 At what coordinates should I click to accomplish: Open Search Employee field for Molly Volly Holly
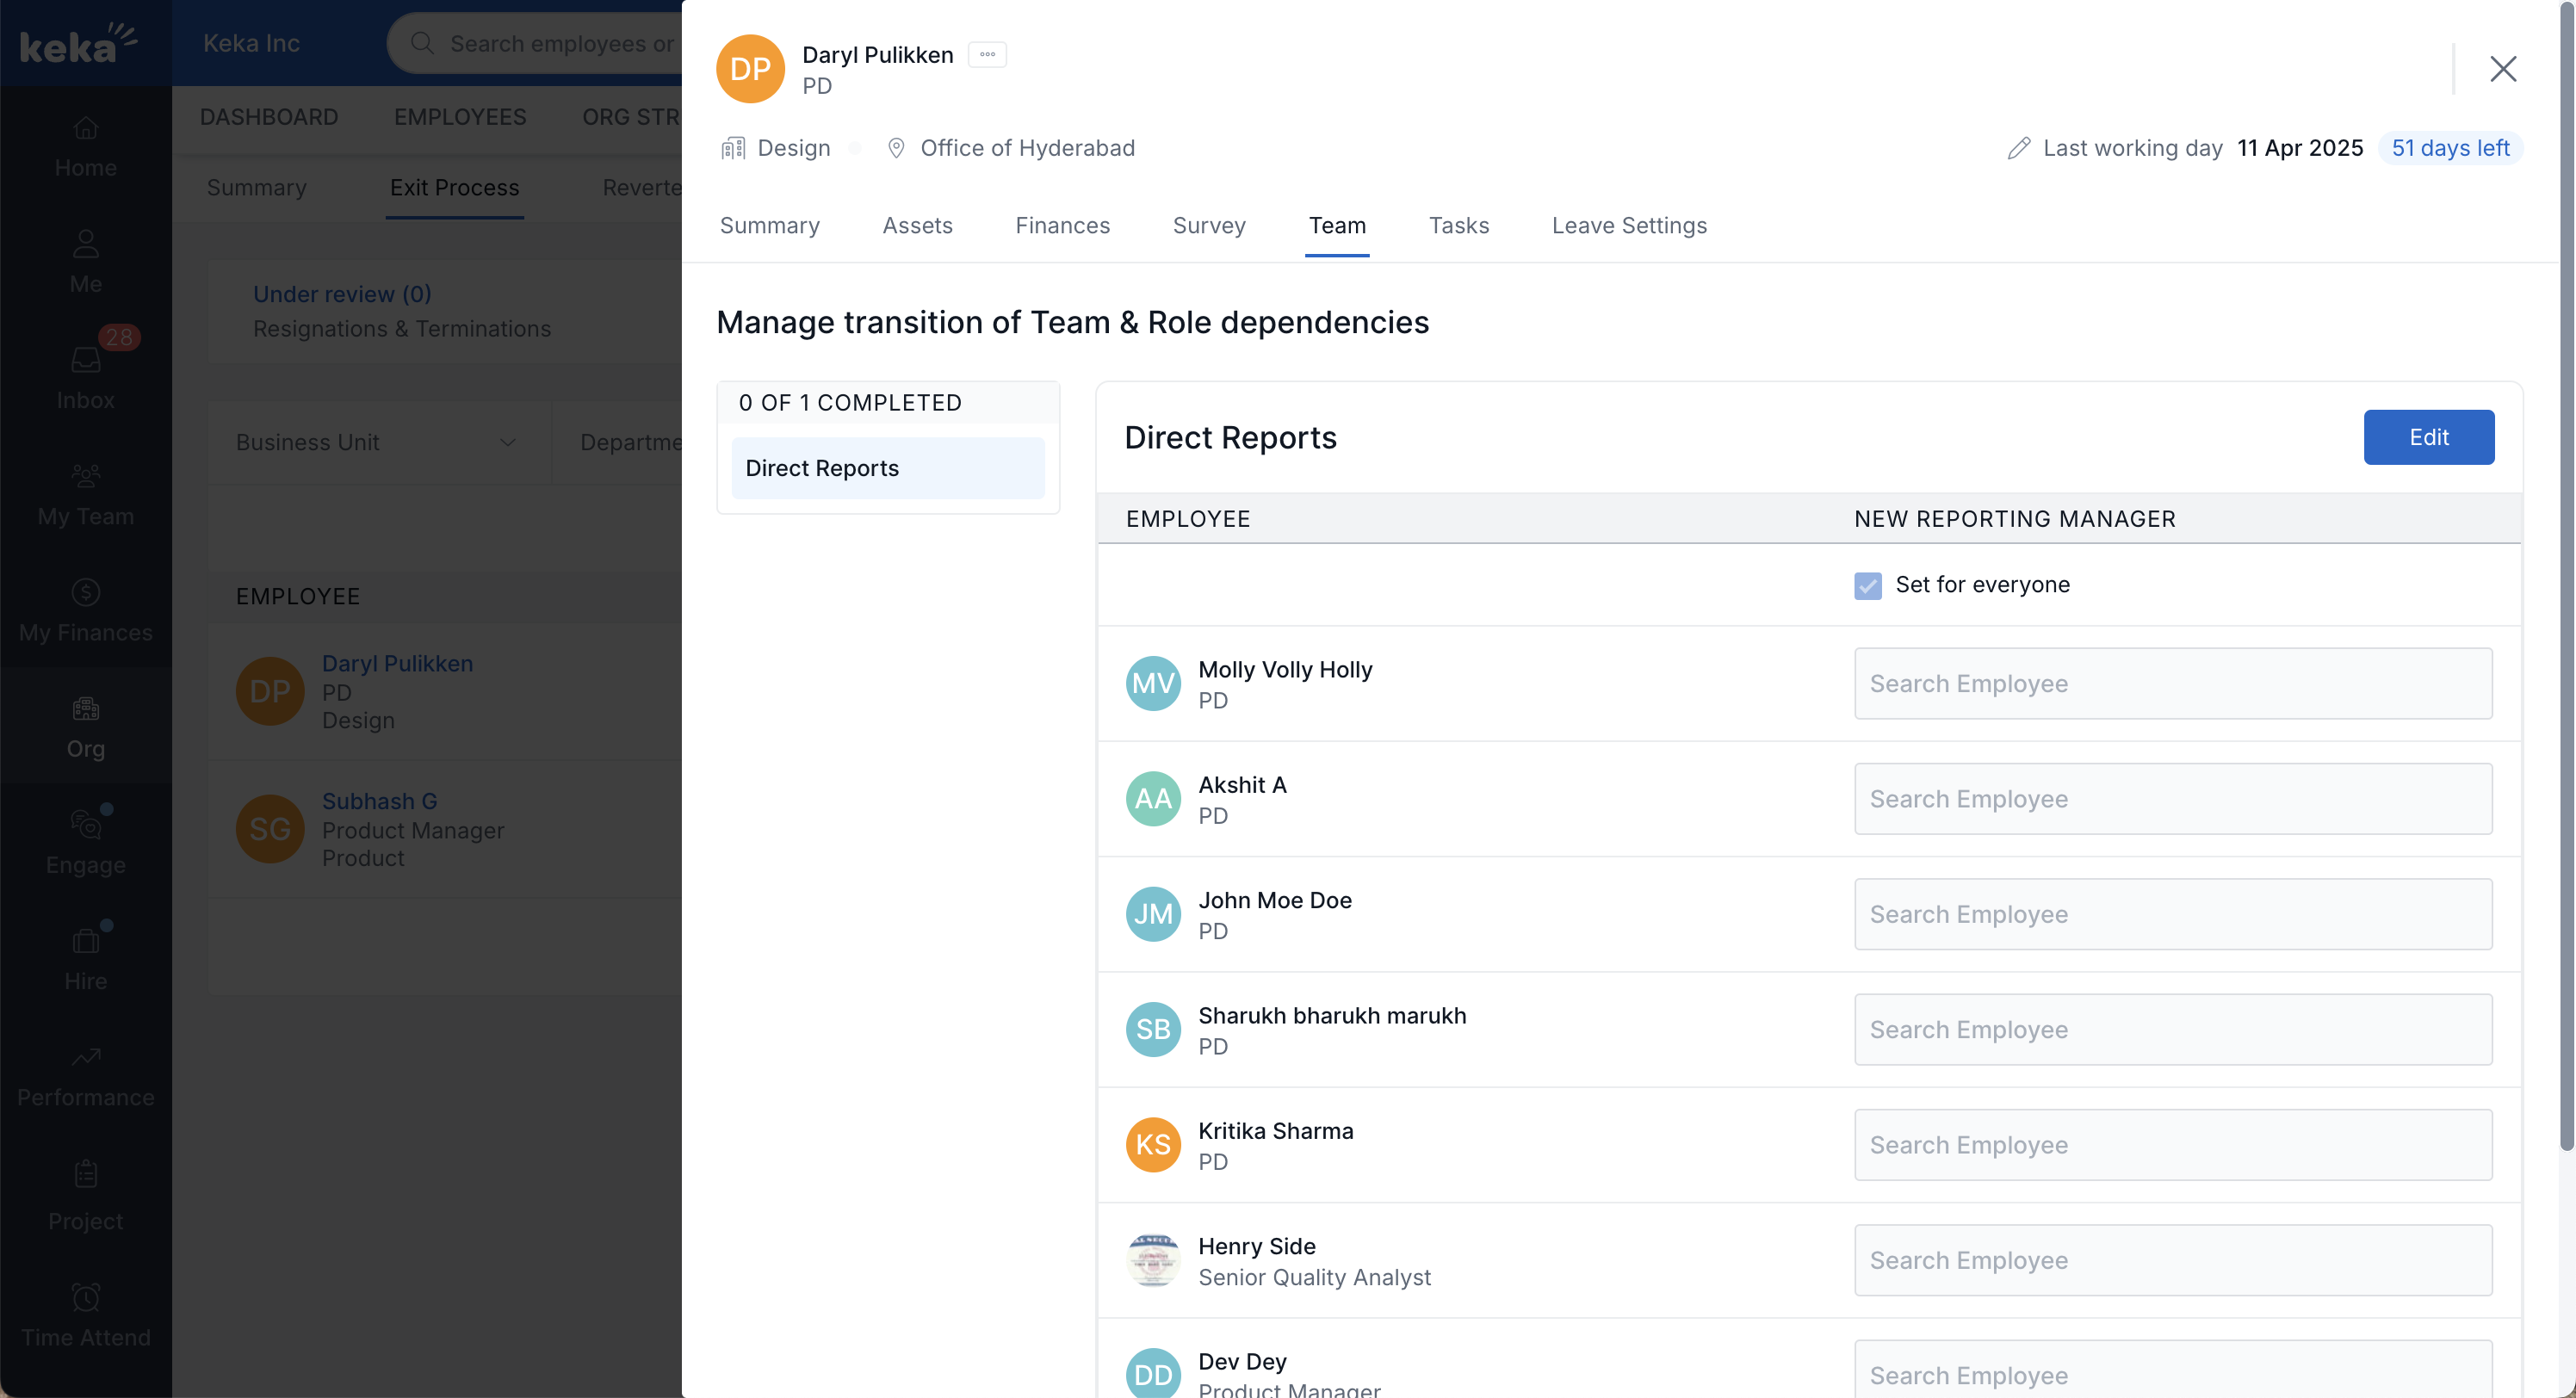[x=2172, y=683]
